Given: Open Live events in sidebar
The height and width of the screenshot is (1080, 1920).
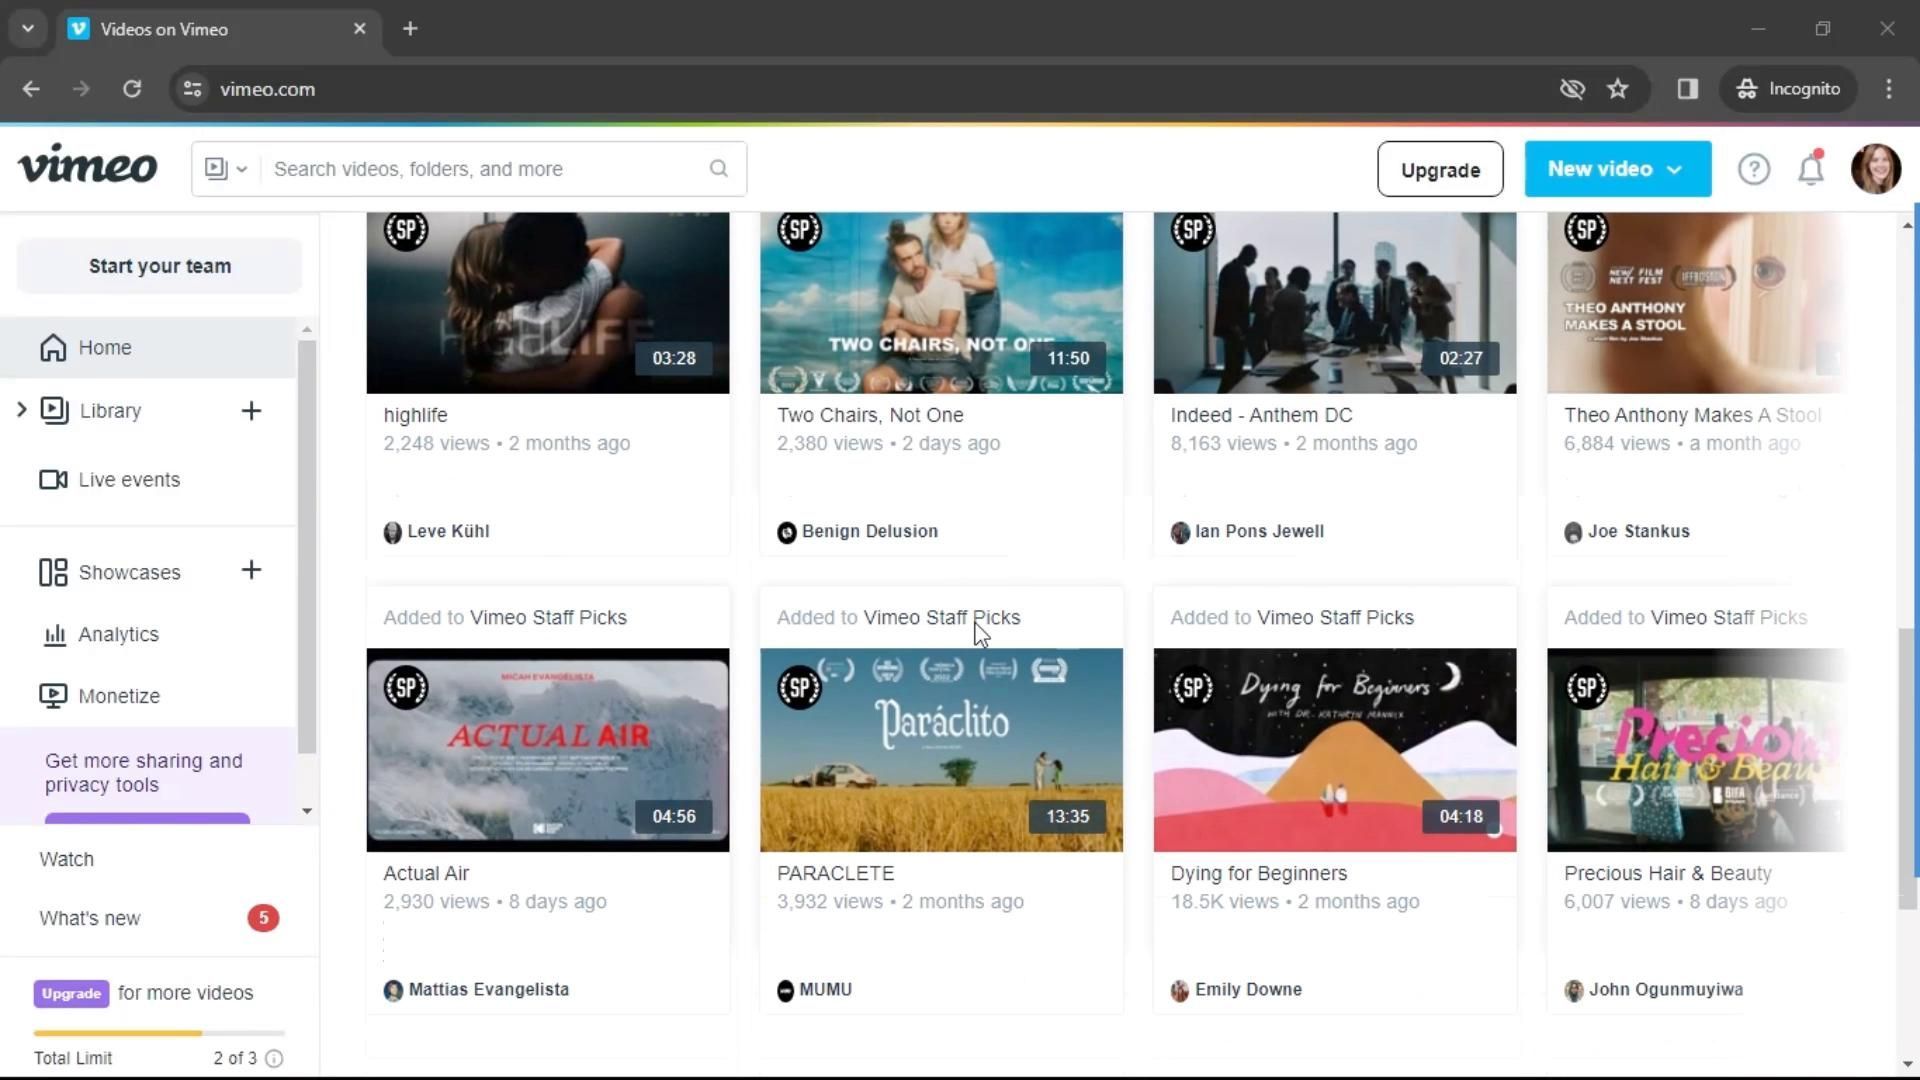Looking at the screenshot, I should [x=128, y=480].
